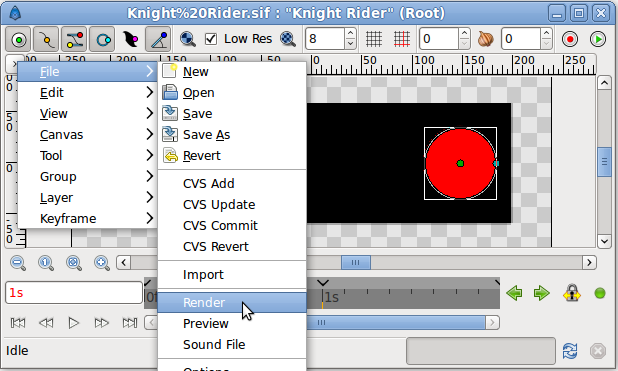Uncheck the Low Res checkbox
Image resolution: width=618 pixels, height=371 pixels.
click(211, 39)
